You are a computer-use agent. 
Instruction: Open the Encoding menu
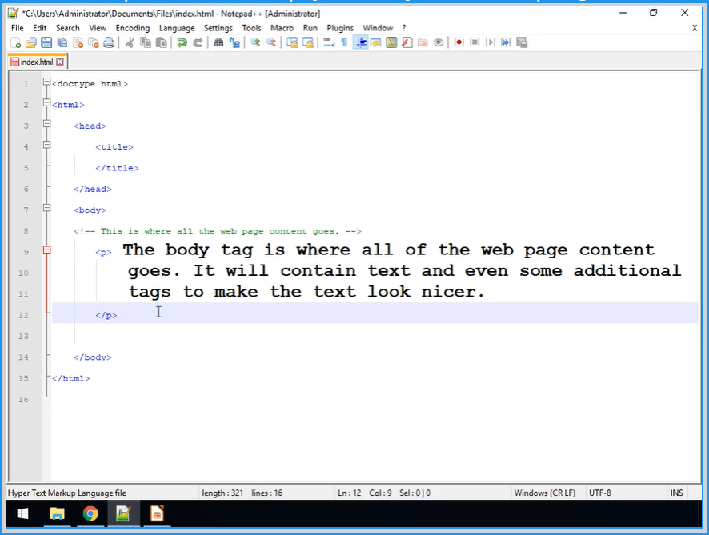(133, 28)
